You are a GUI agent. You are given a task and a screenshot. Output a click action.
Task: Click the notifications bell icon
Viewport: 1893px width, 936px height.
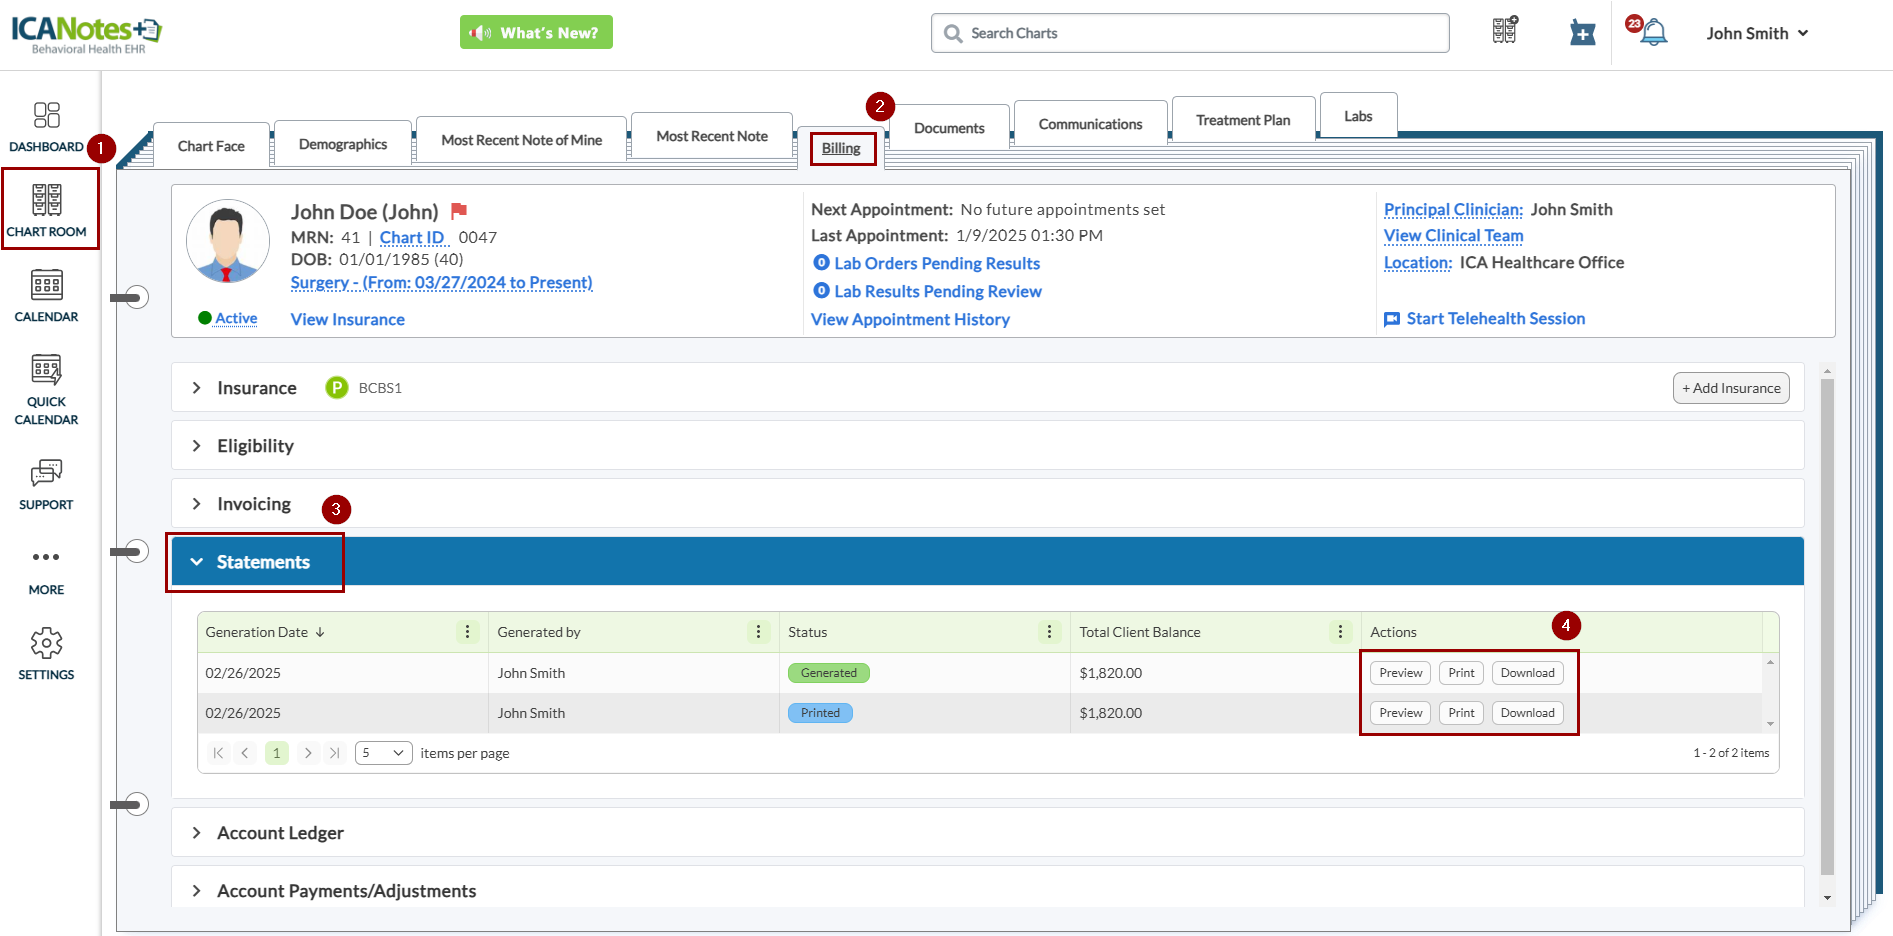1654,33
